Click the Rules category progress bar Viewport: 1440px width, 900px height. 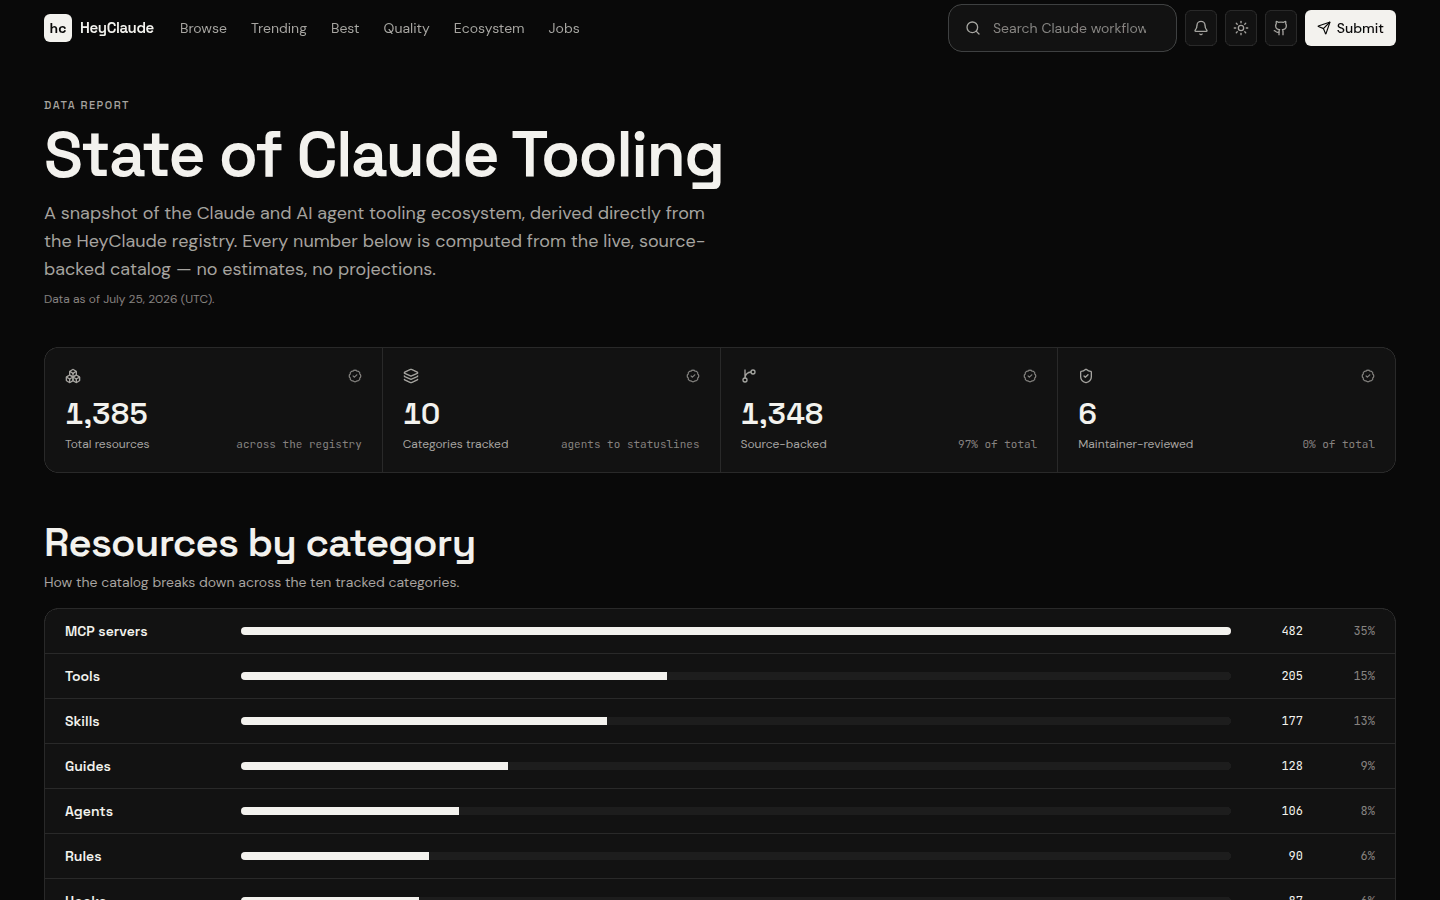[736, 856]
